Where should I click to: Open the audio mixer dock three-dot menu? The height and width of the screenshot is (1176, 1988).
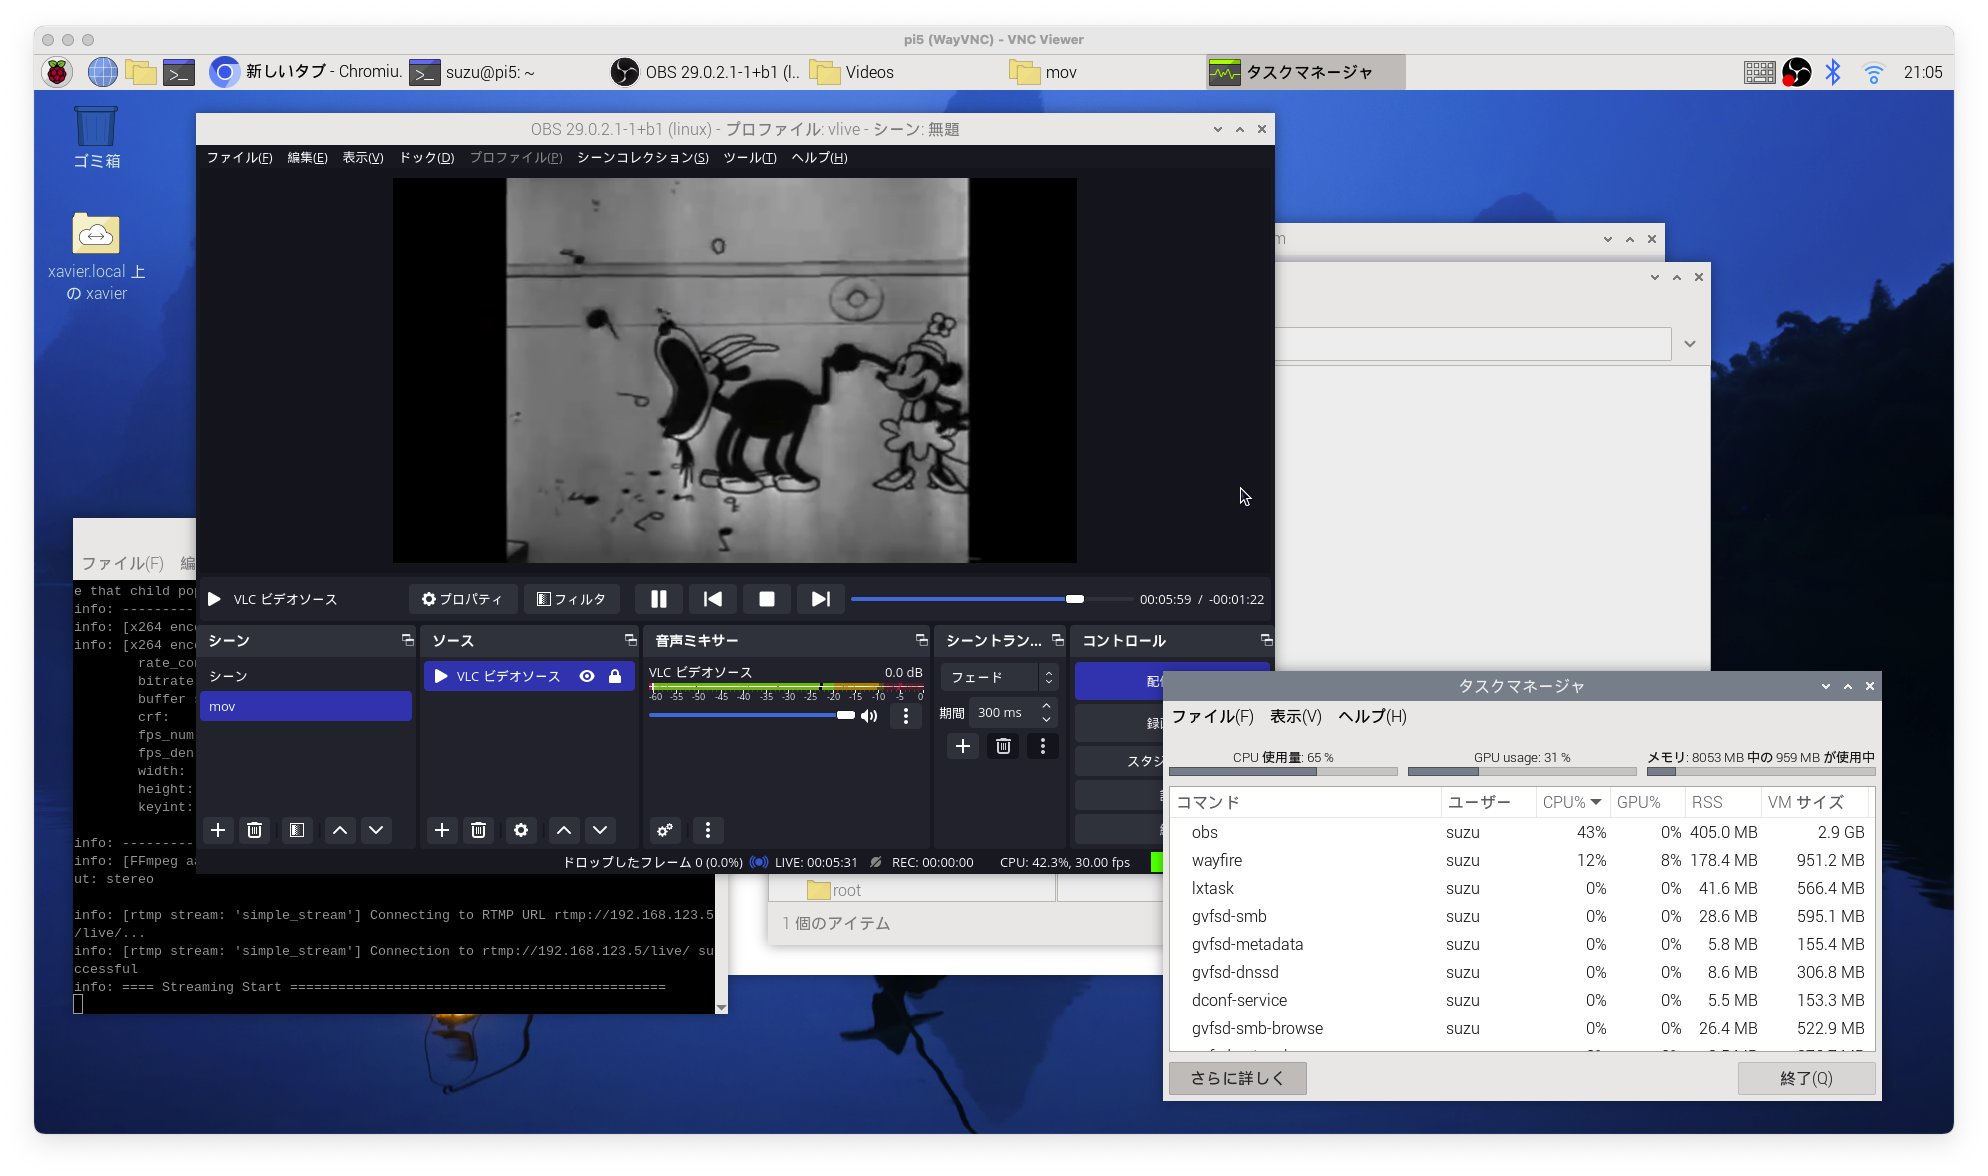(x=708, y=830)
